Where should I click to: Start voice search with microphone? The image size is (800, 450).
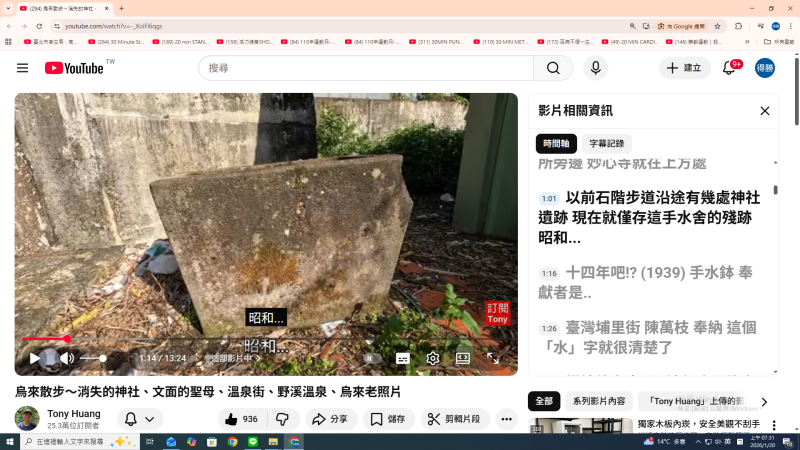pyautogui.click(x=595, y=68)
